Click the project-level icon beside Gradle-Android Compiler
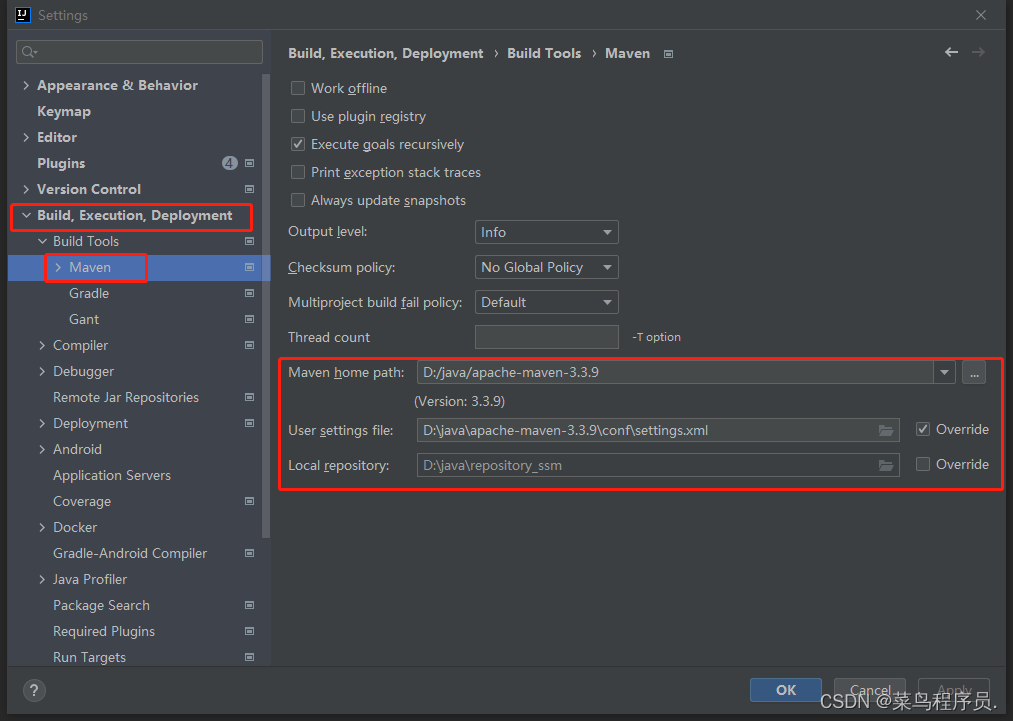The image size is (1013, 721). coord(249,553)
